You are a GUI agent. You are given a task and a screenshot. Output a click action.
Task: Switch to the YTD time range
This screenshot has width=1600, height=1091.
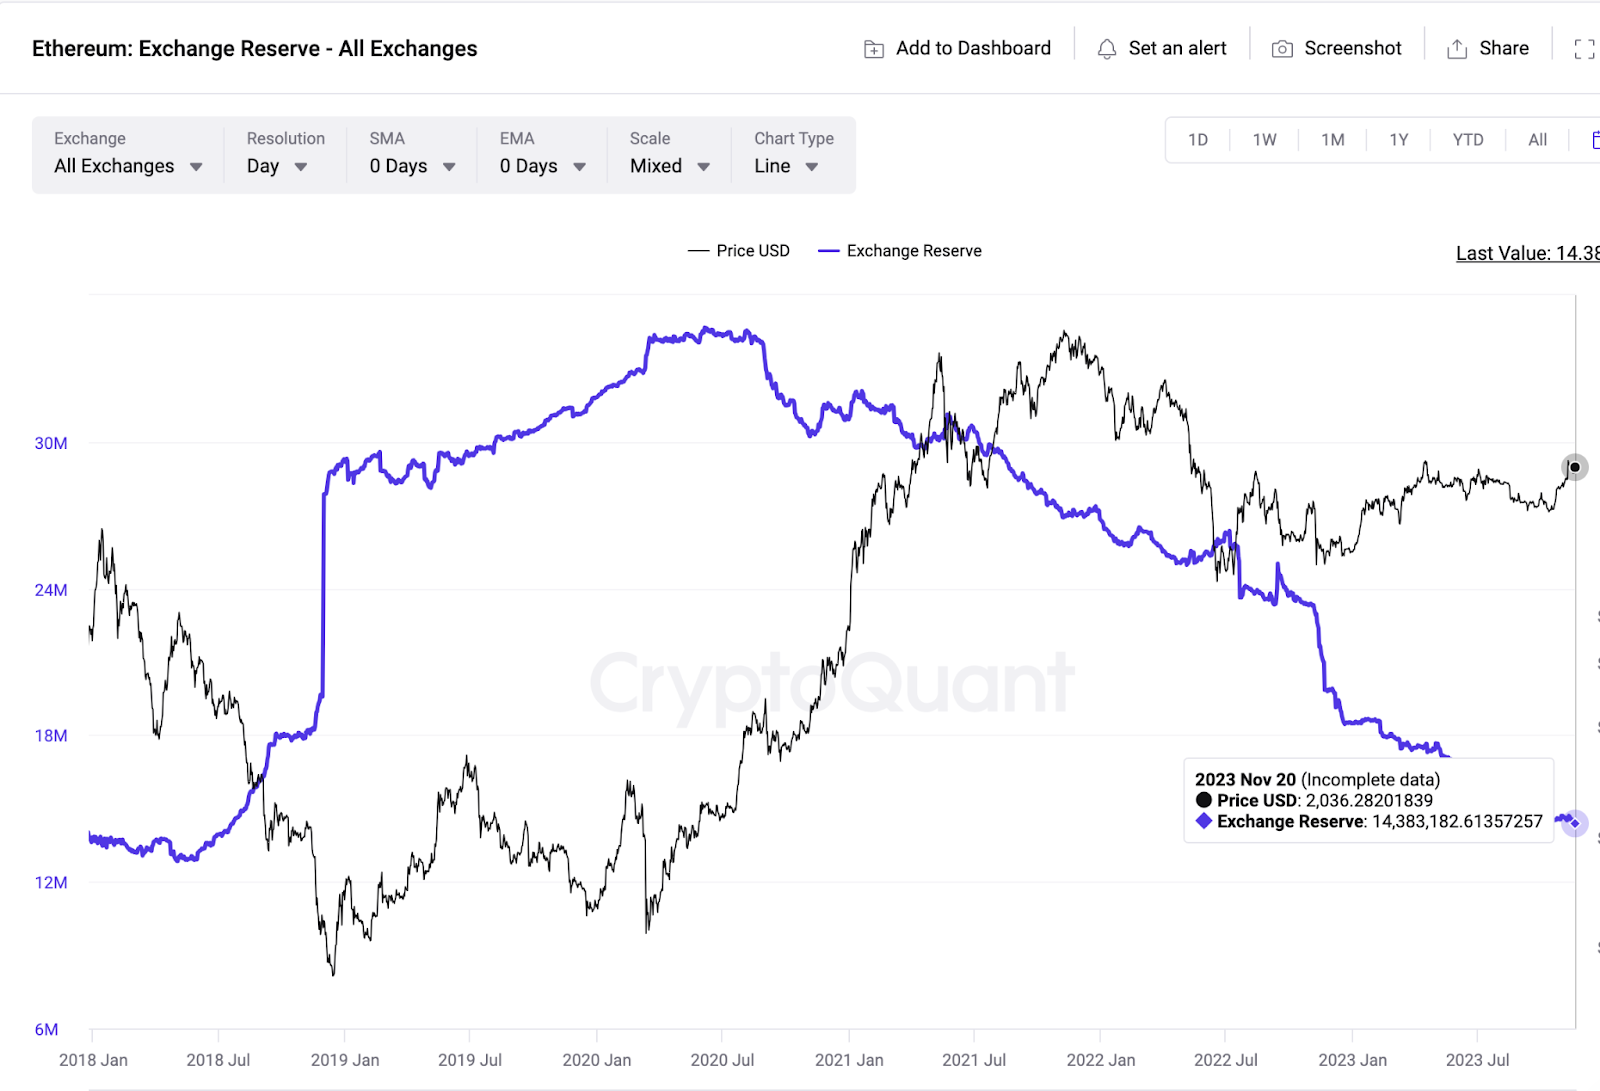click(1467, 140)
